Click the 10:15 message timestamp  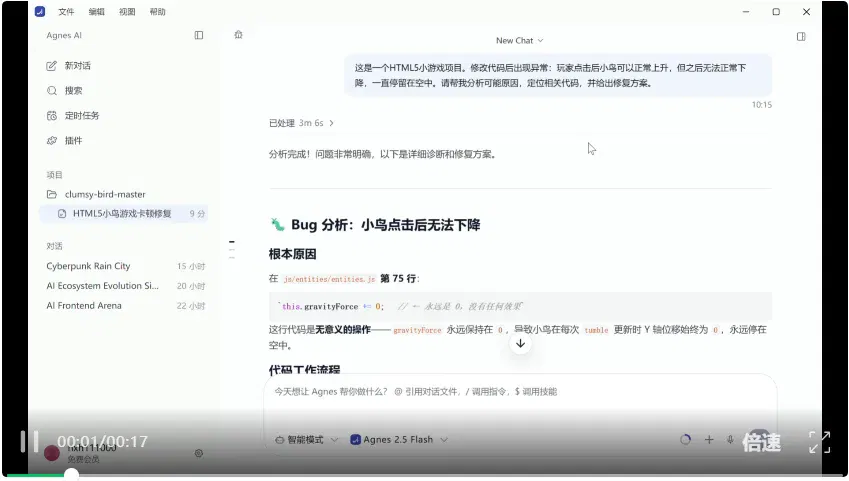point(761,105)
